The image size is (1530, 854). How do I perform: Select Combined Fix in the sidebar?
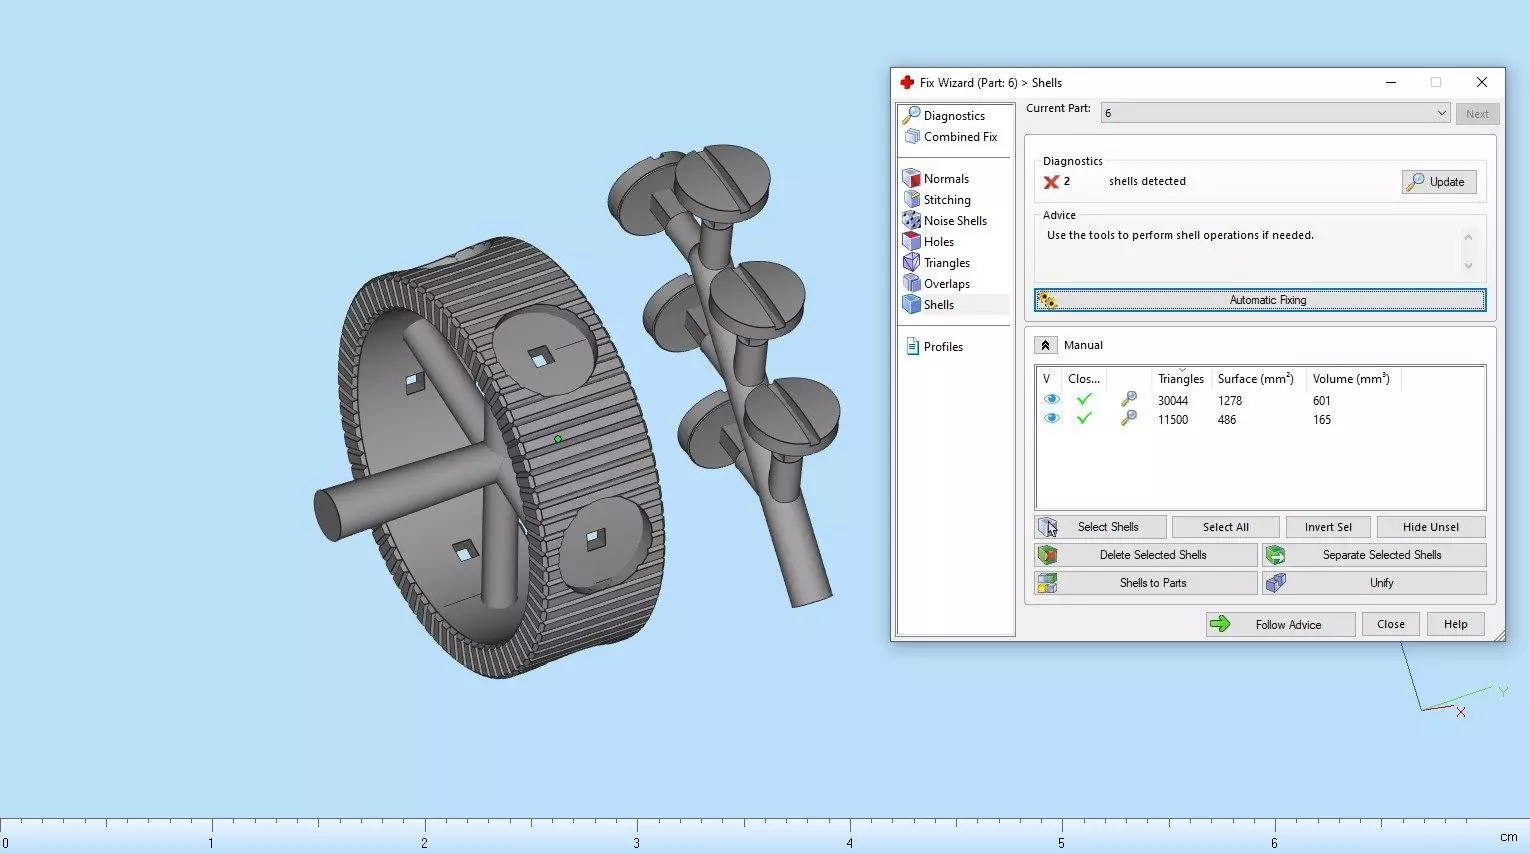coord(960,137)
